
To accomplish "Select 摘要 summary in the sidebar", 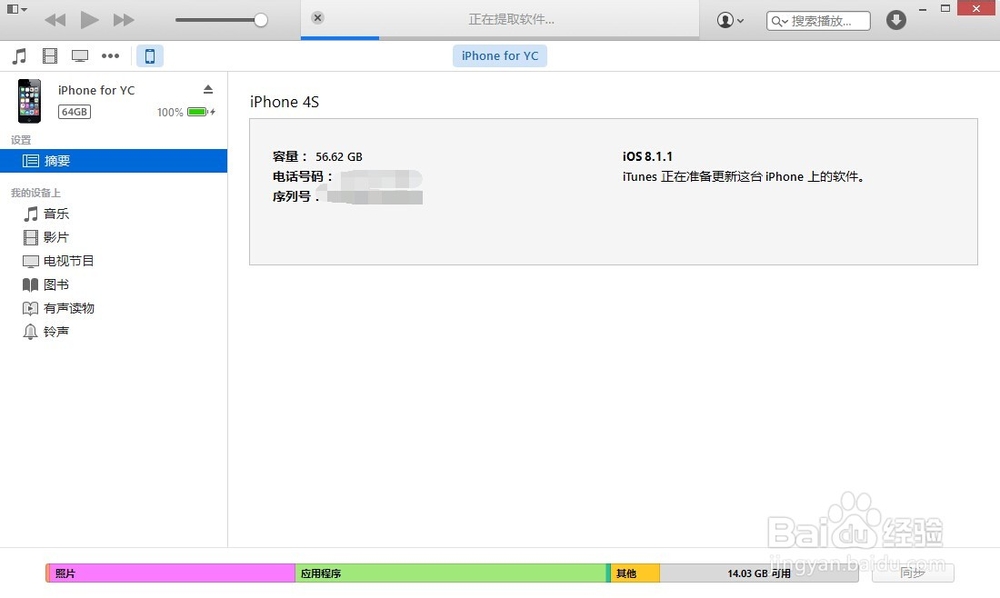I will (114, 161).
